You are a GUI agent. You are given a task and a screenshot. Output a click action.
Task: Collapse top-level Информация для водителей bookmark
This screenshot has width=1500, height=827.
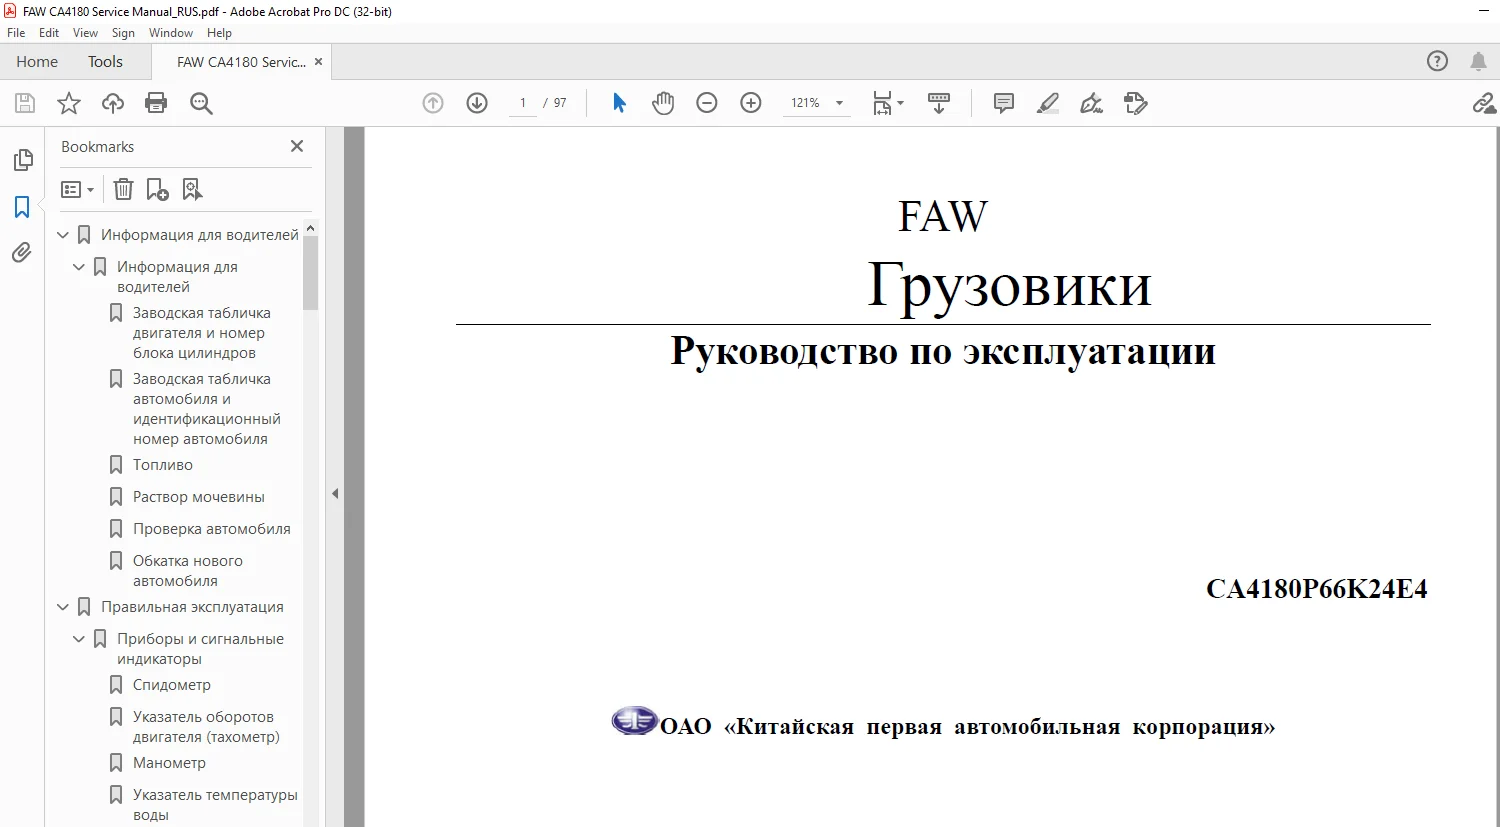[63, 235]
